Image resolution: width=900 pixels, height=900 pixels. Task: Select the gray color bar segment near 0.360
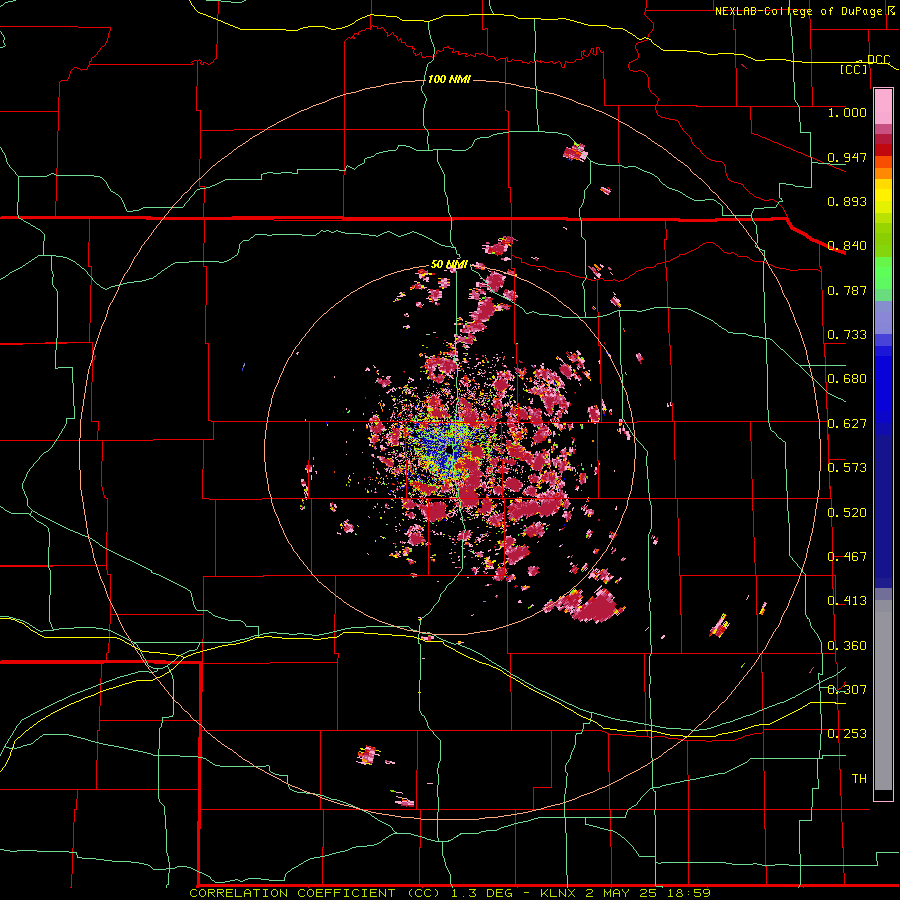[x=883, y=695]
